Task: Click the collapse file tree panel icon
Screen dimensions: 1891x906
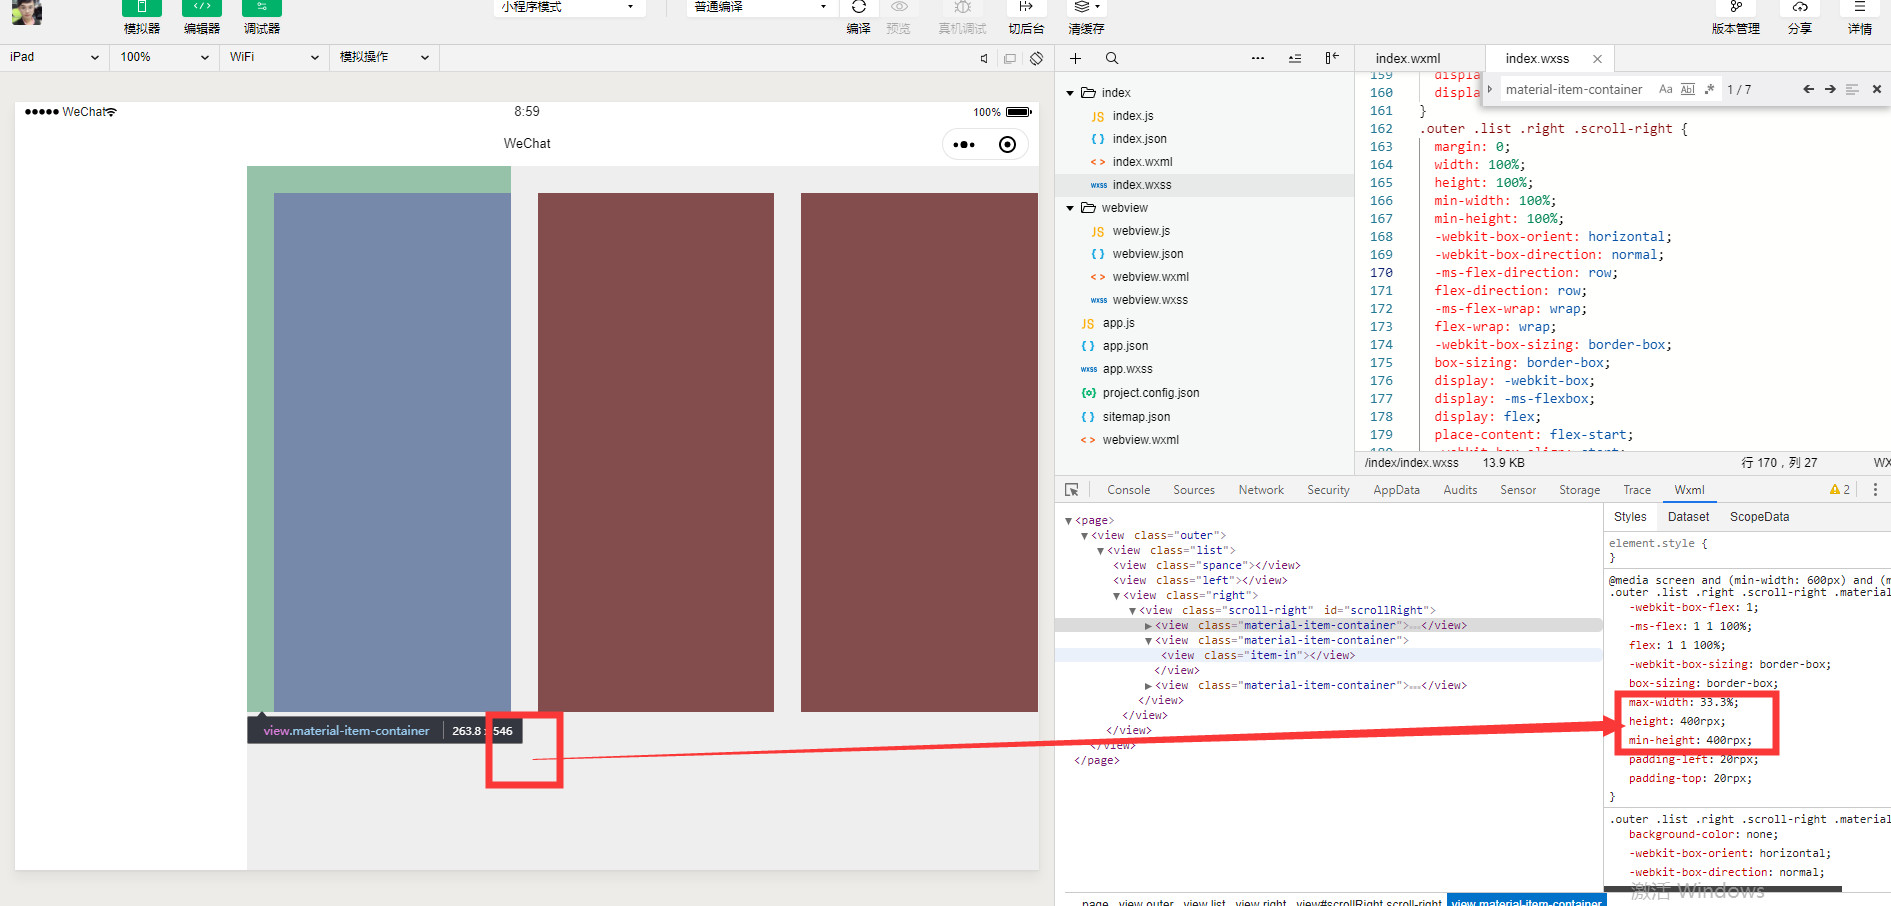Action: coord(1332,58)
